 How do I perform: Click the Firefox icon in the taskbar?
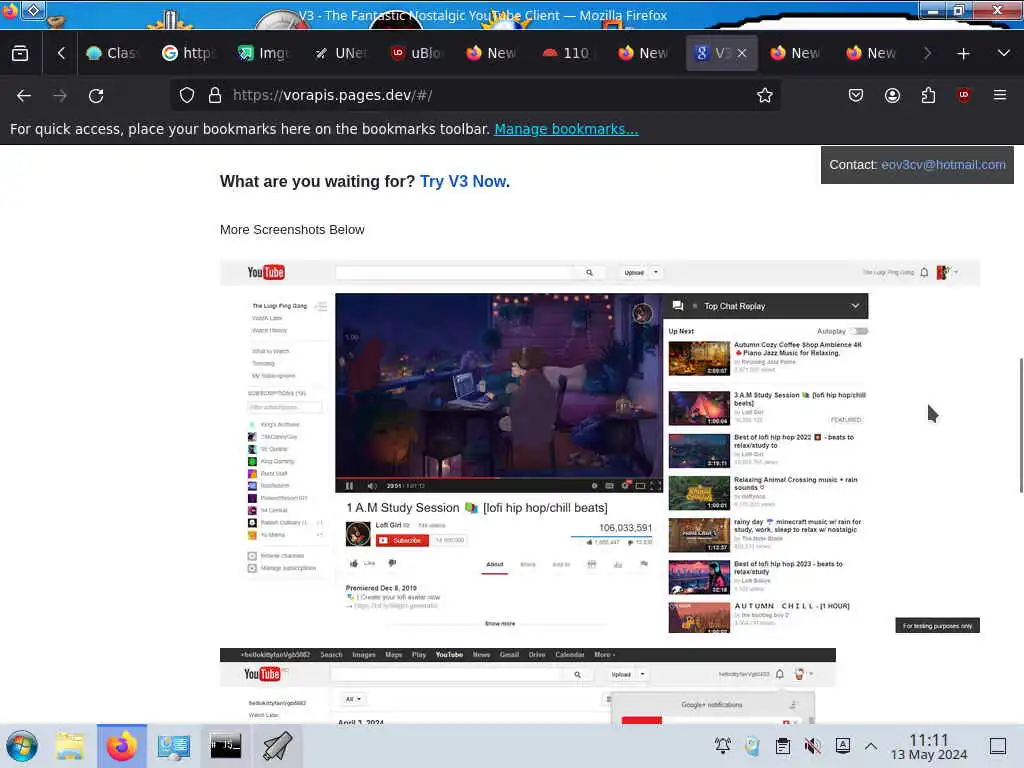[121, 746]
